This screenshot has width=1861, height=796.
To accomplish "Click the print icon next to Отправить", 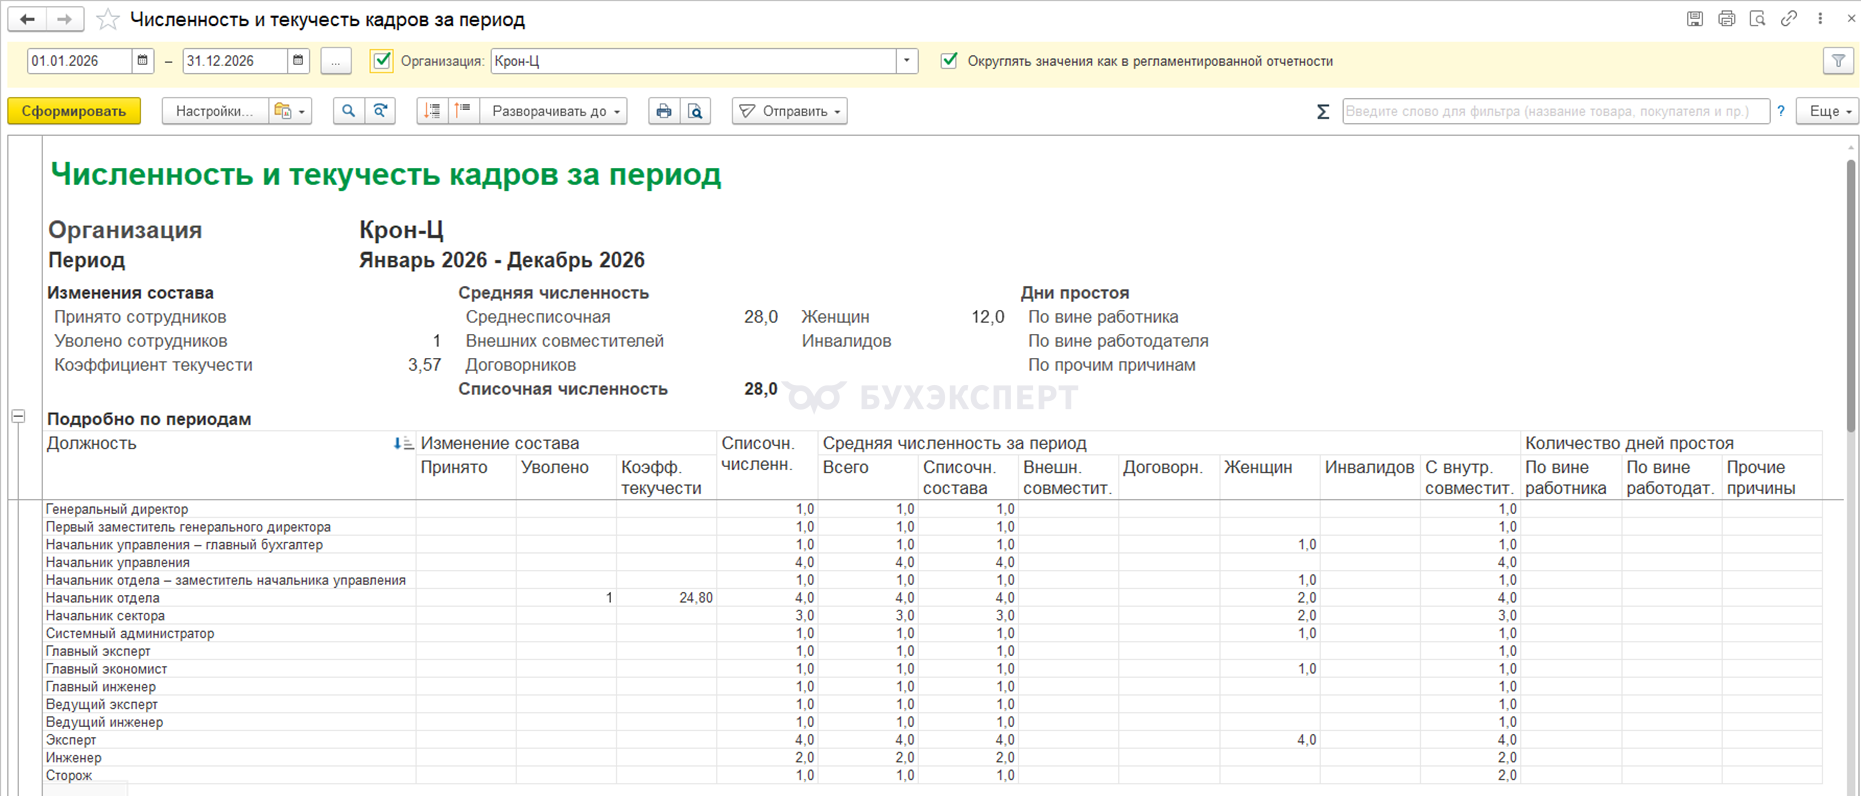I will [663, 111].
